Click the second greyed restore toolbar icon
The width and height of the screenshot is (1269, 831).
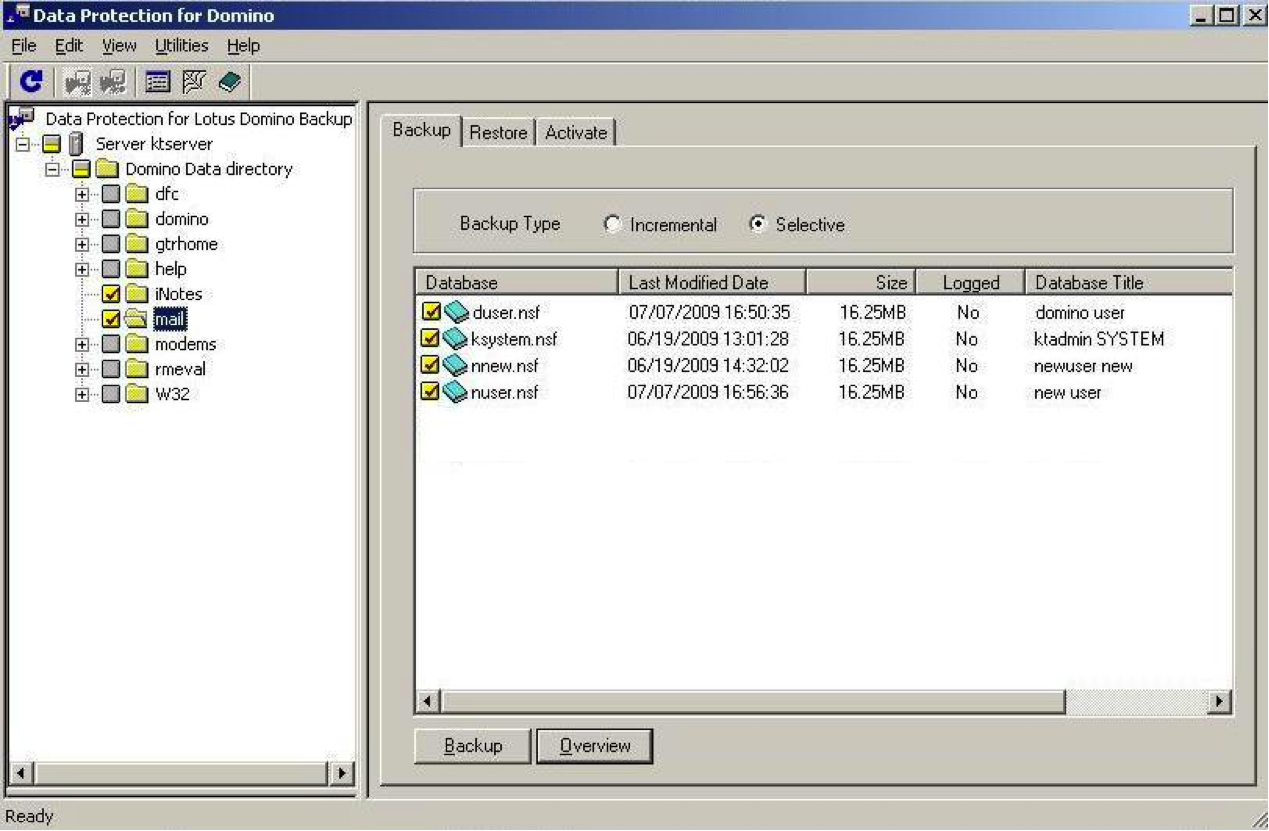point(113,82)
